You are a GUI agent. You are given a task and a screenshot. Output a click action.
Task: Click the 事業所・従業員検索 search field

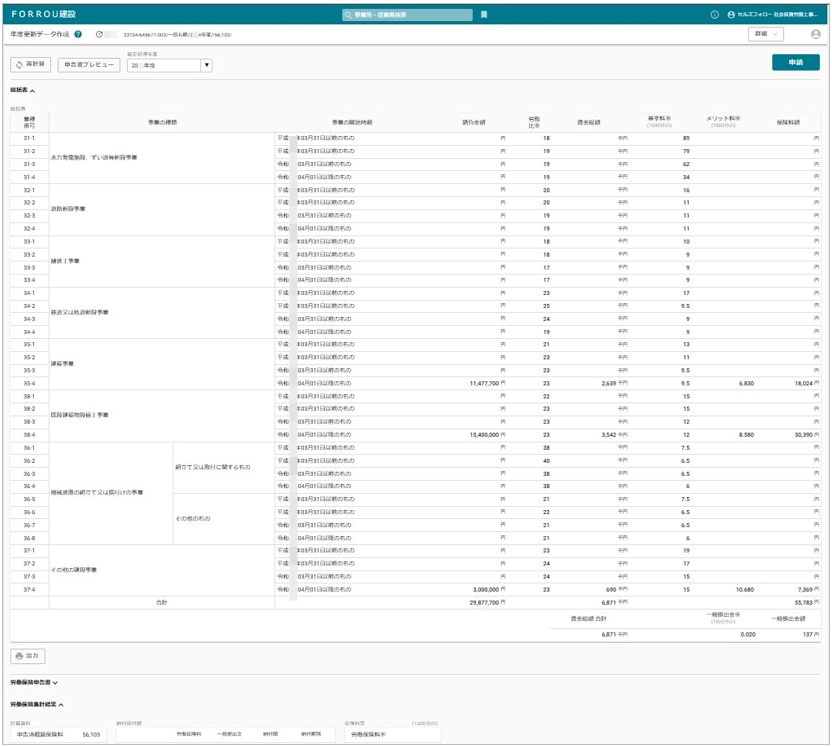[408, 15]
